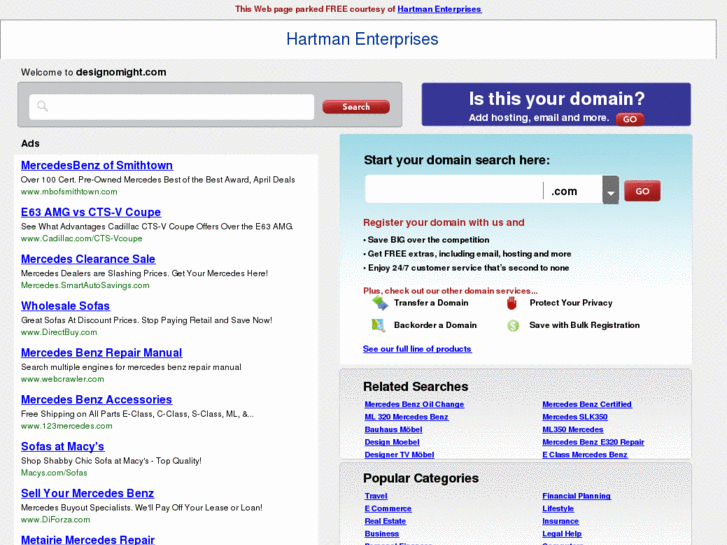Click Transfer a Domain text
Image resolution: width=727 pixels, height=545 pixels.
click(x=431, y=303)
